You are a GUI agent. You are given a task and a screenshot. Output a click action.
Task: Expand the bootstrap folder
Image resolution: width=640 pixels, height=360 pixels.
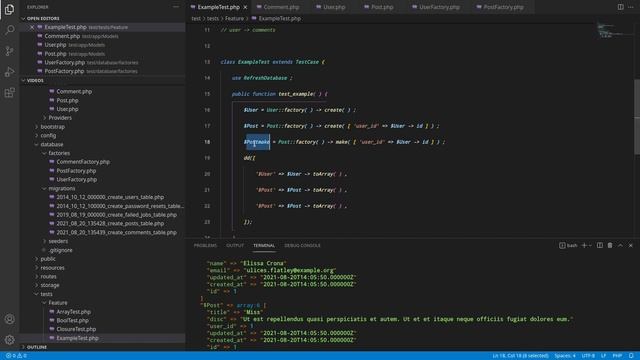point(52,127)
